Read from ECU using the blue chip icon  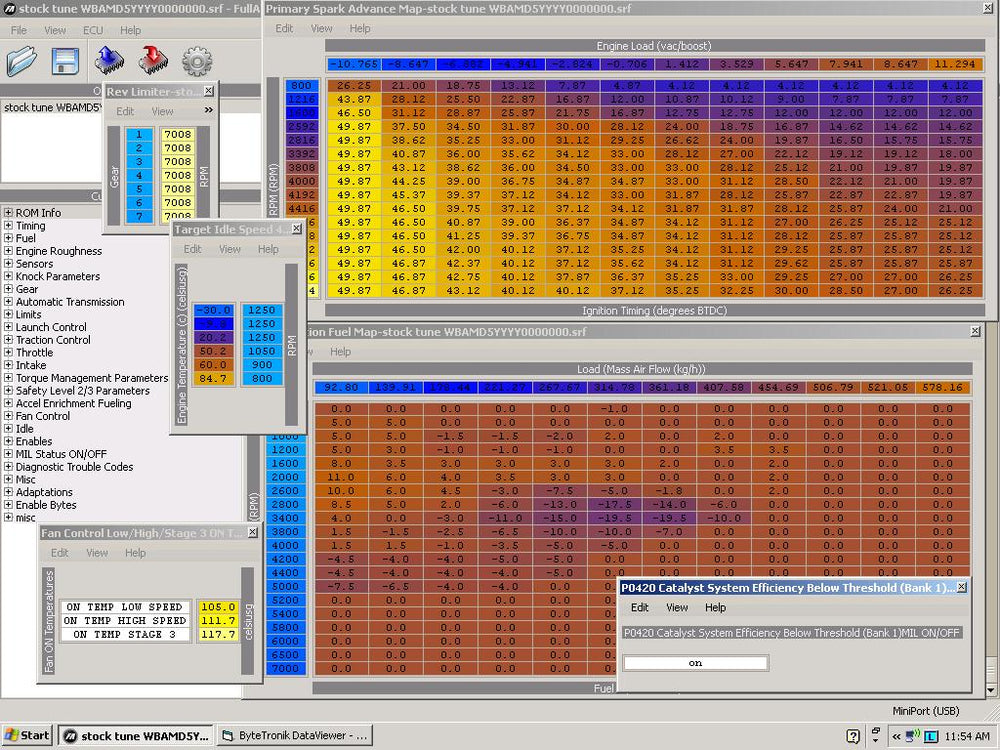(110, 60)
